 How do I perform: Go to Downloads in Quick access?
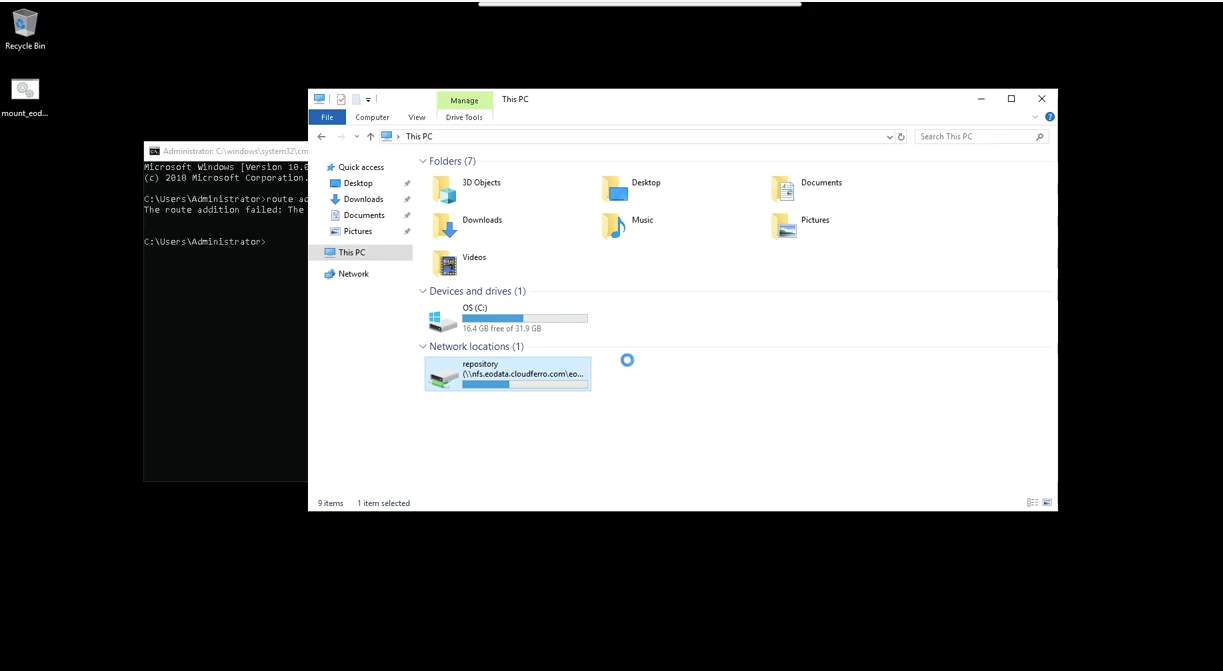[x=363, y=199]
